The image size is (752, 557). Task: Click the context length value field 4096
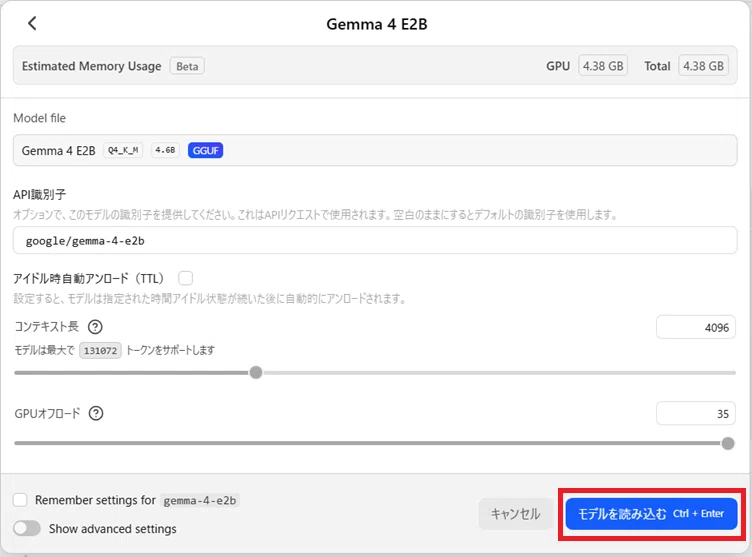click(695, 327)
